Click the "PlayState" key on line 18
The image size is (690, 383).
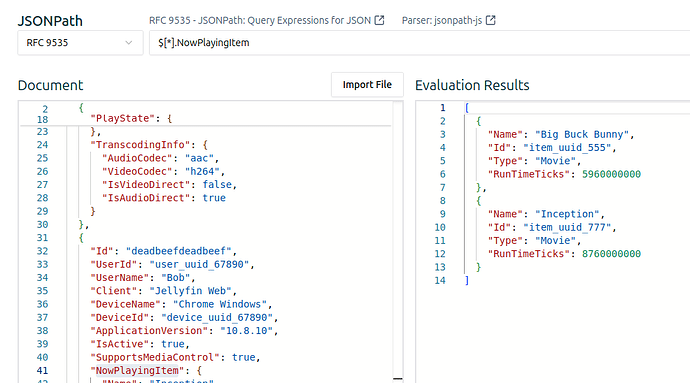coord(122,118)
